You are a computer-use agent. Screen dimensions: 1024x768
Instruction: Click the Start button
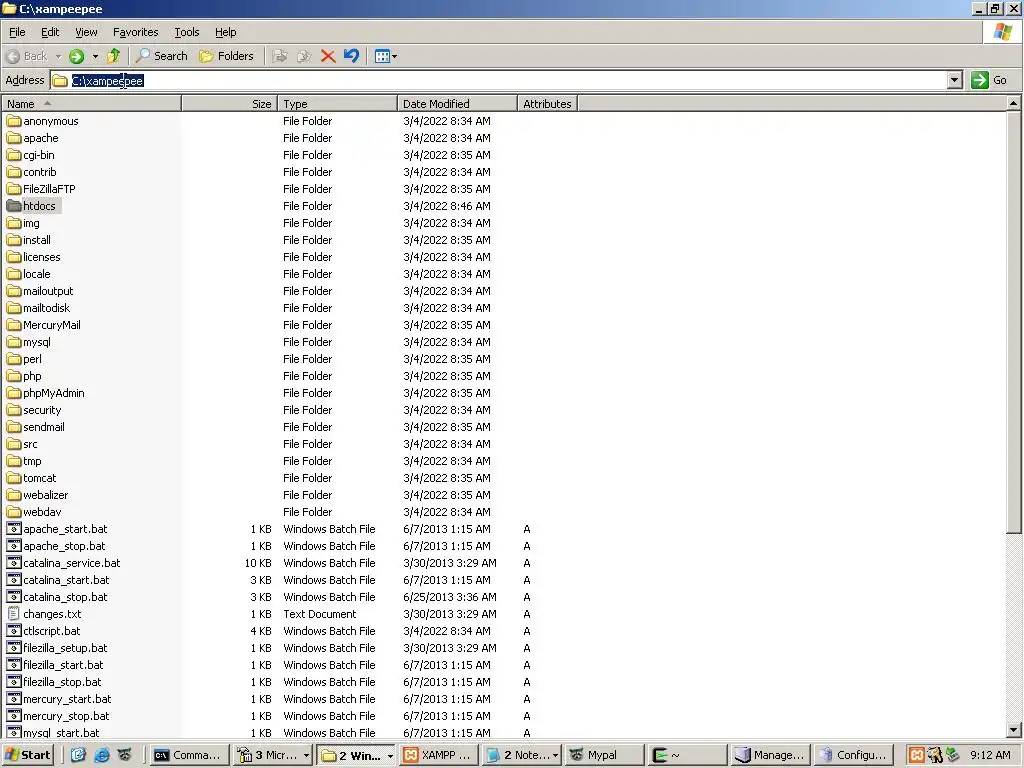pyautogui.click(x=27, y=755)
